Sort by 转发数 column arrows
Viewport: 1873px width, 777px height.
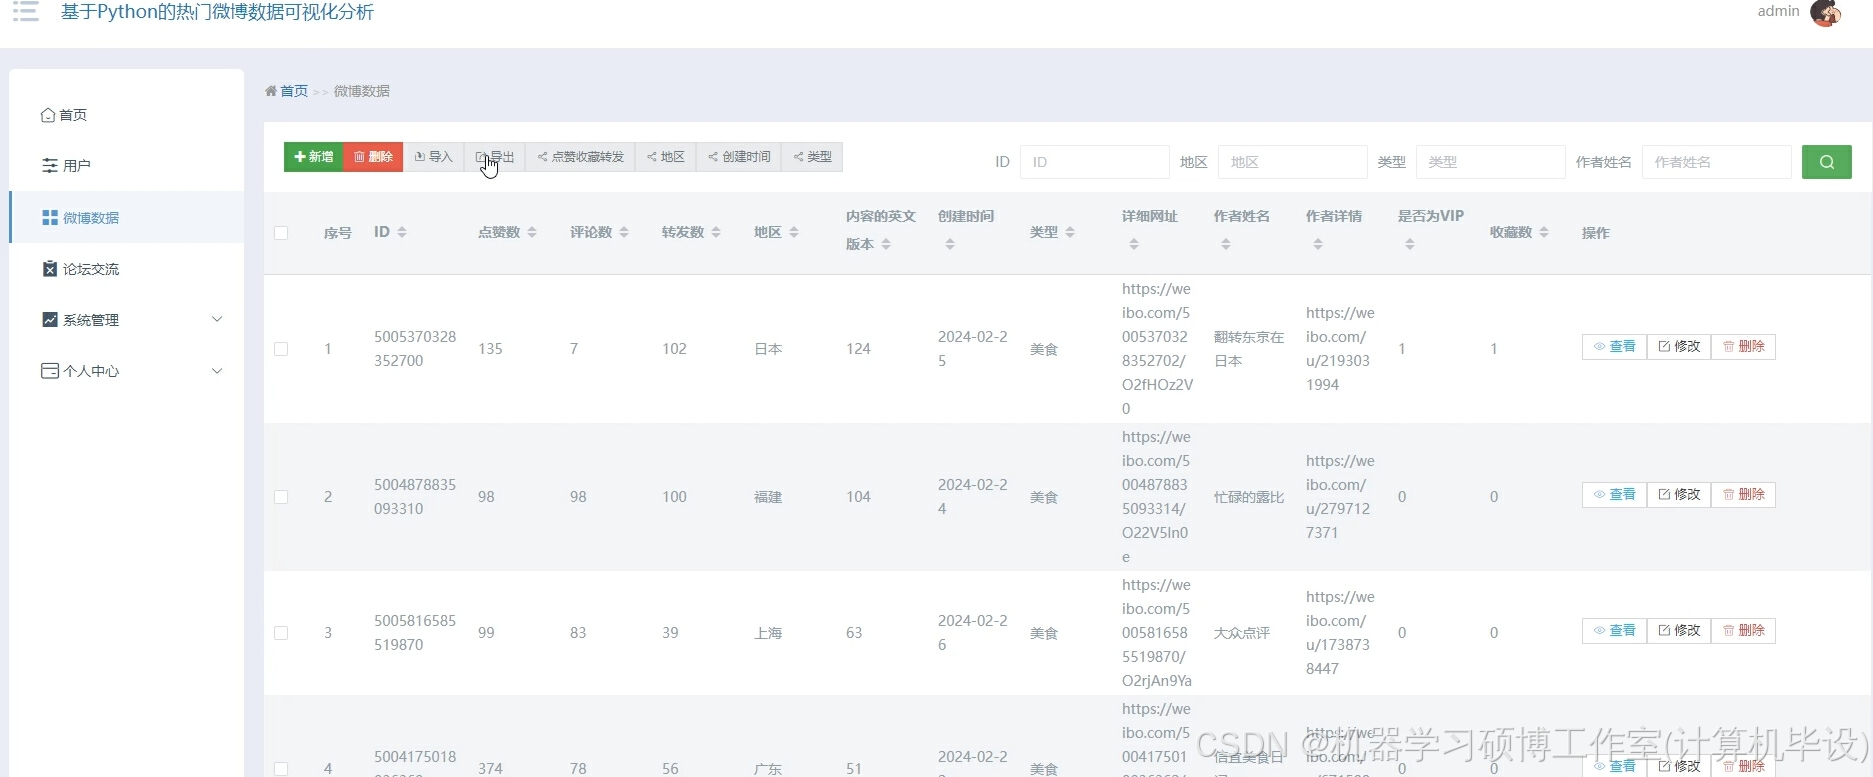[716, 232]
